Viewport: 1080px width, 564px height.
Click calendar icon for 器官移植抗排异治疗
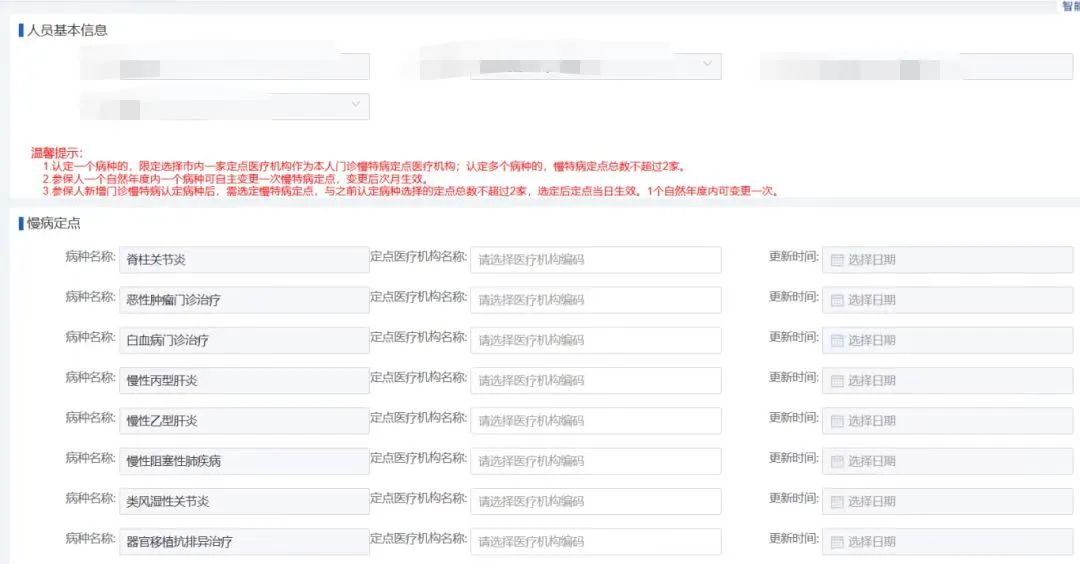coord(838,542)
